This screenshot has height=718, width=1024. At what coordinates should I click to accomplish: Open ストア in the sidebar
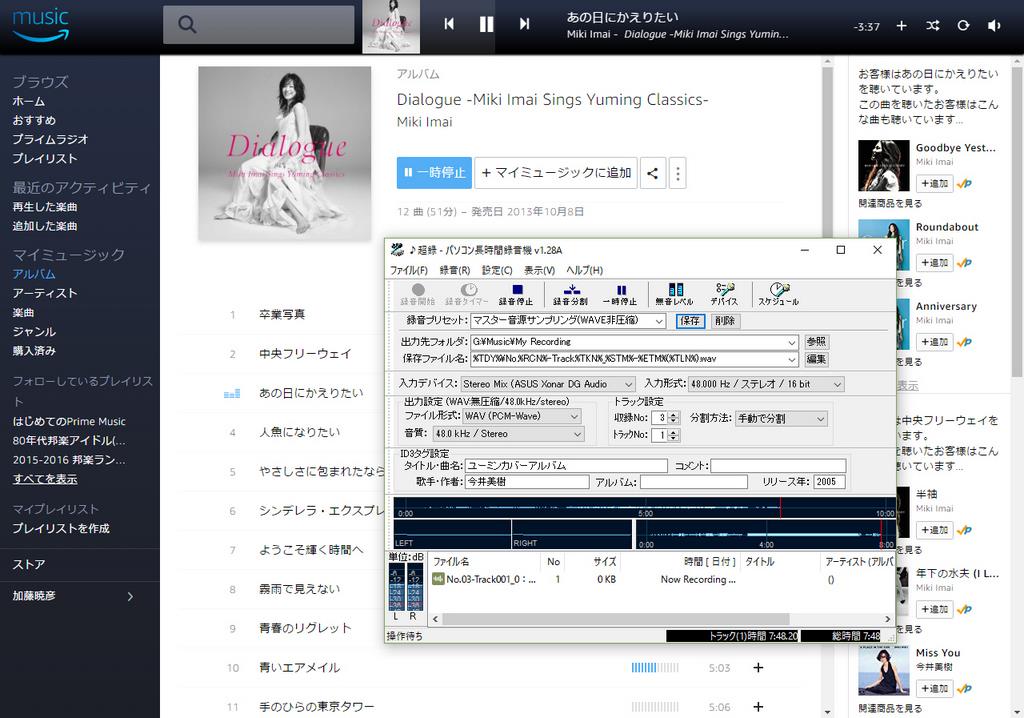coord(29,564)
